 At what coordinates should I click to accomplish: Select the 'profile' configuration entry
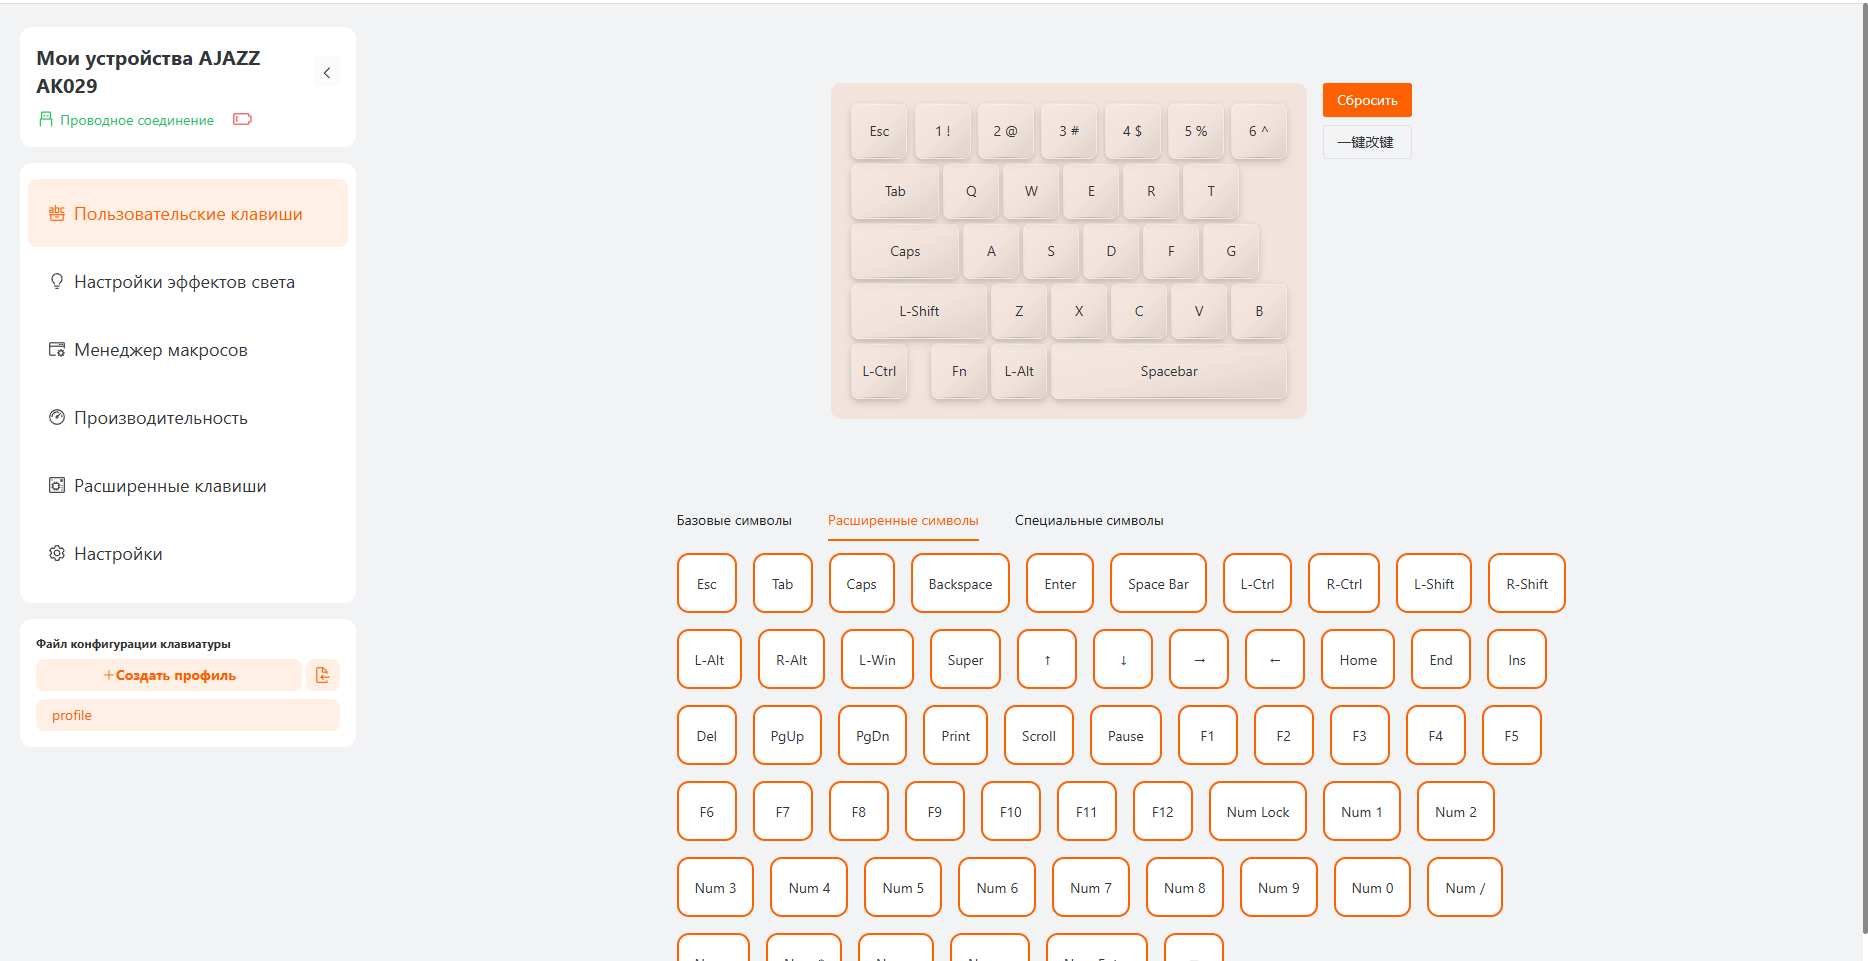click(x=188, y=715)
